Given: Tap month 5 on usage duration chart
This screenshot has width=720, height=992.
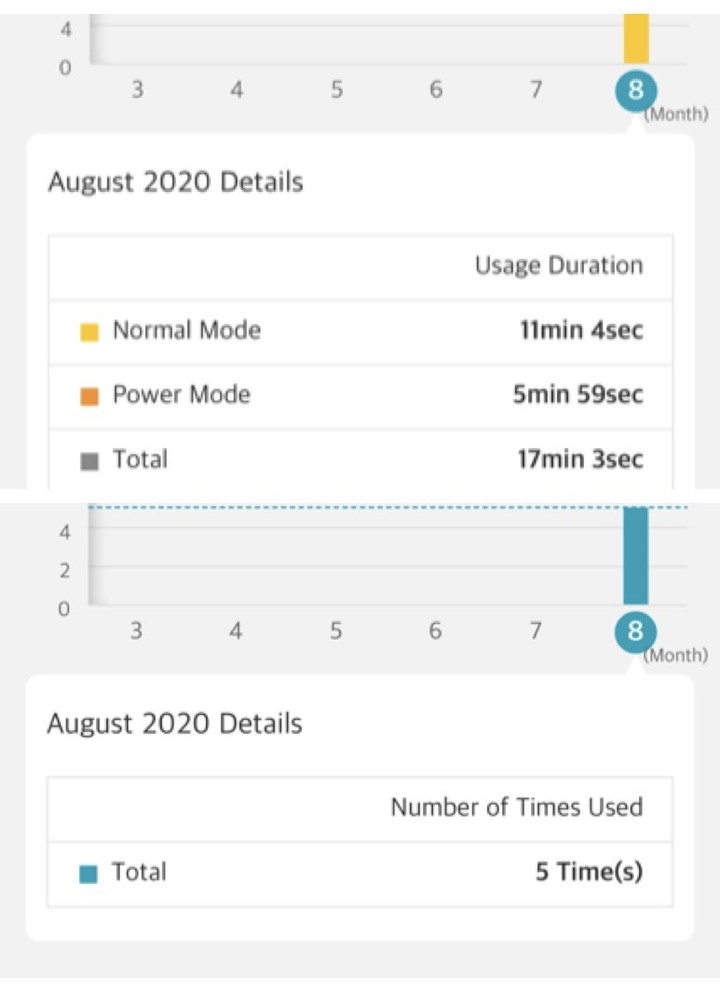Looking at the screenshot, I should pos(337,90).
